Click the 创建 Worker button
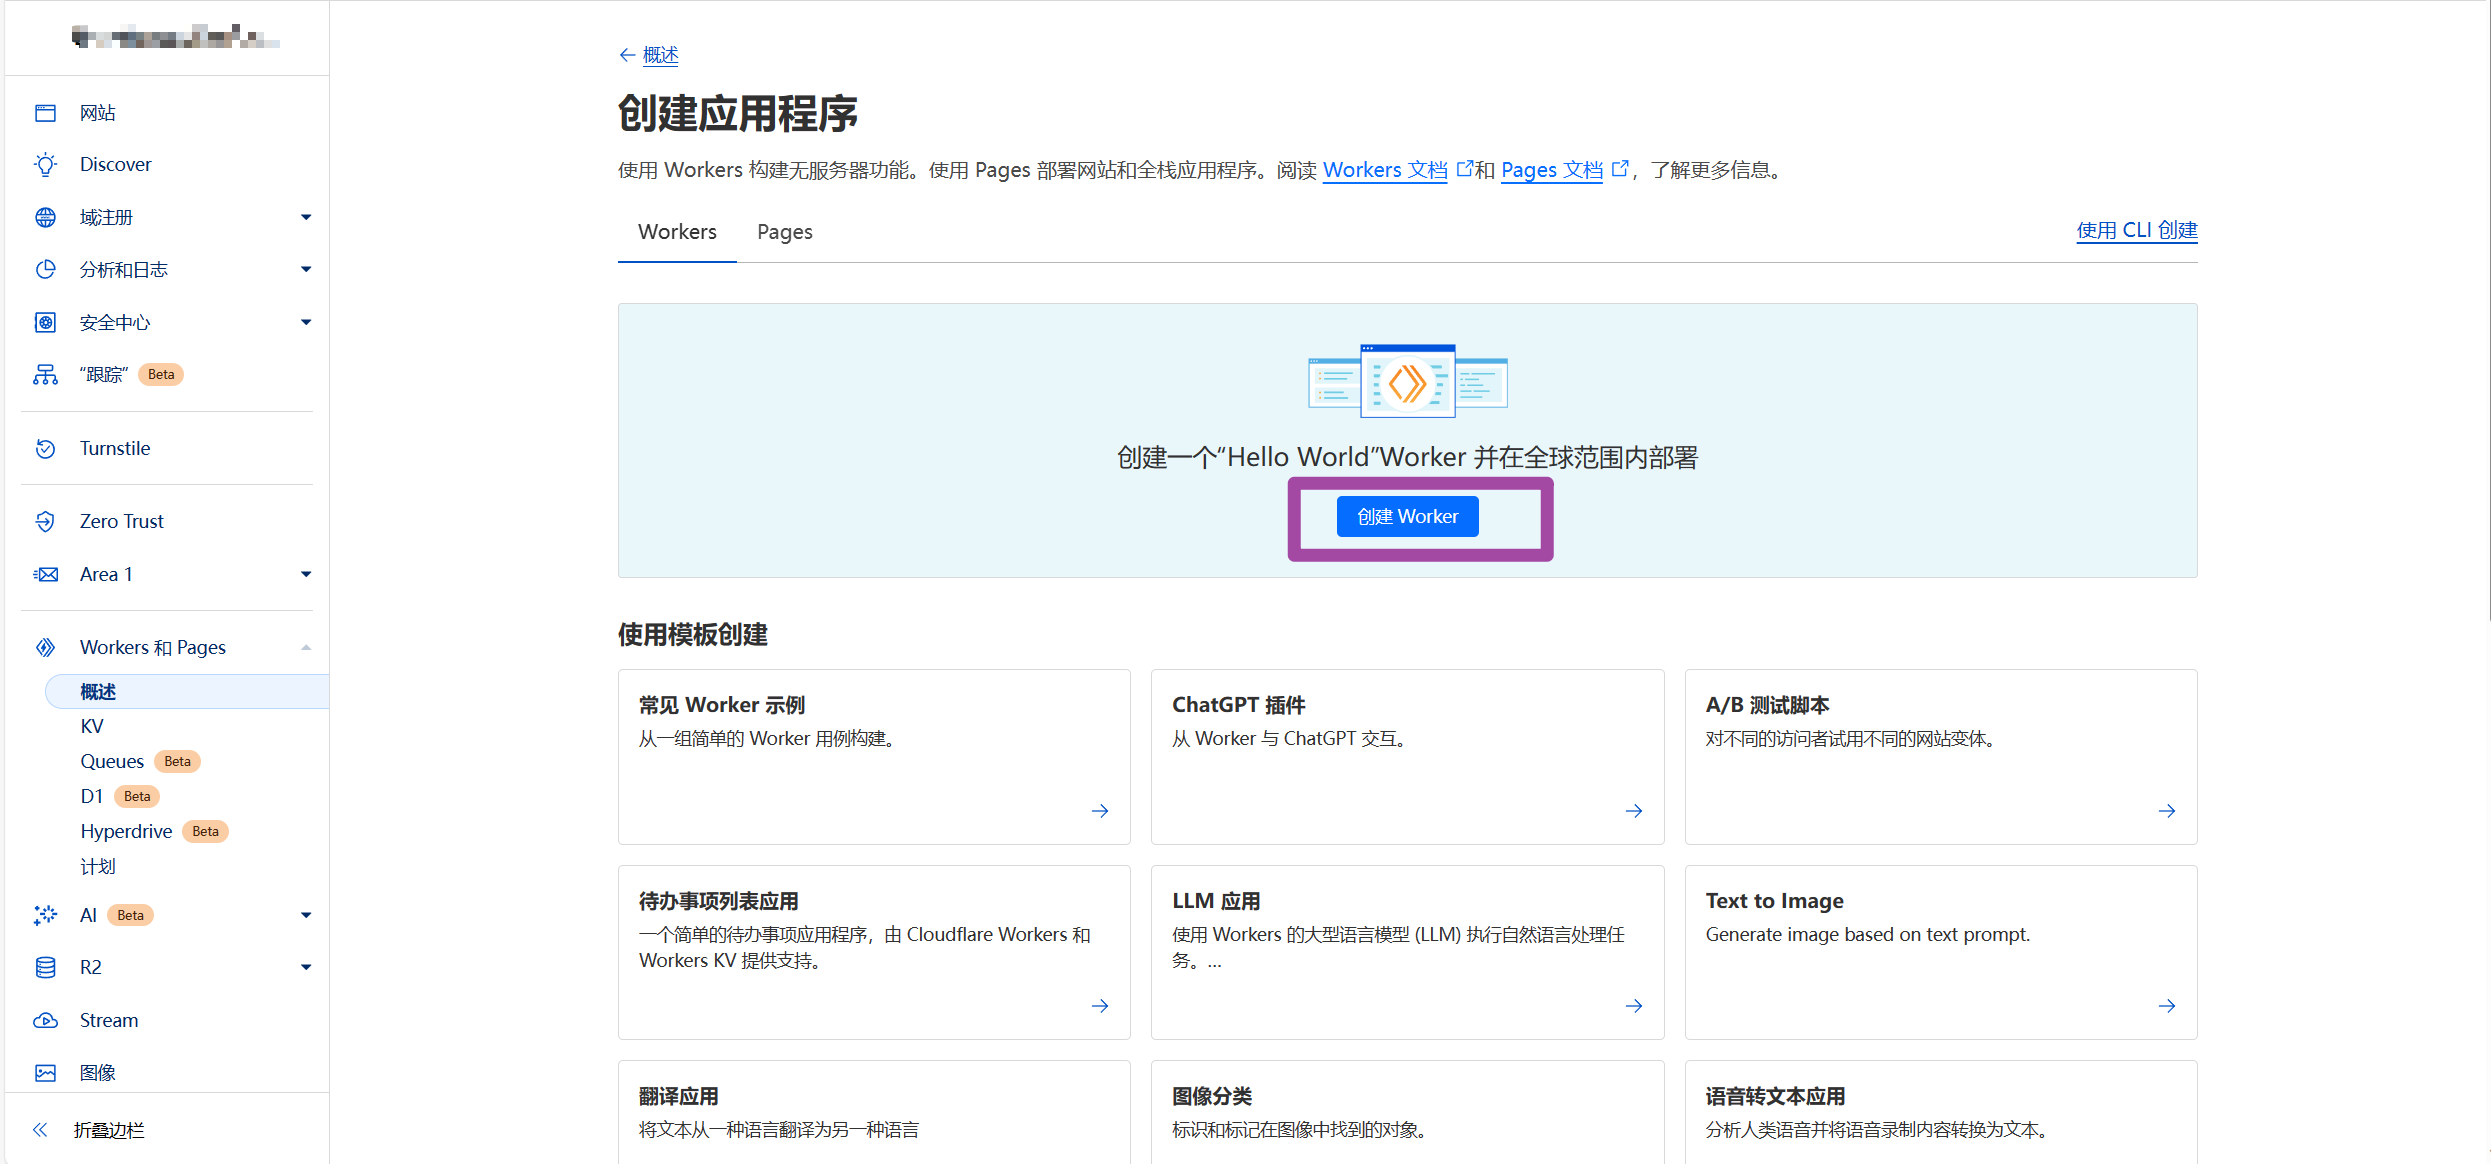 1407,517
